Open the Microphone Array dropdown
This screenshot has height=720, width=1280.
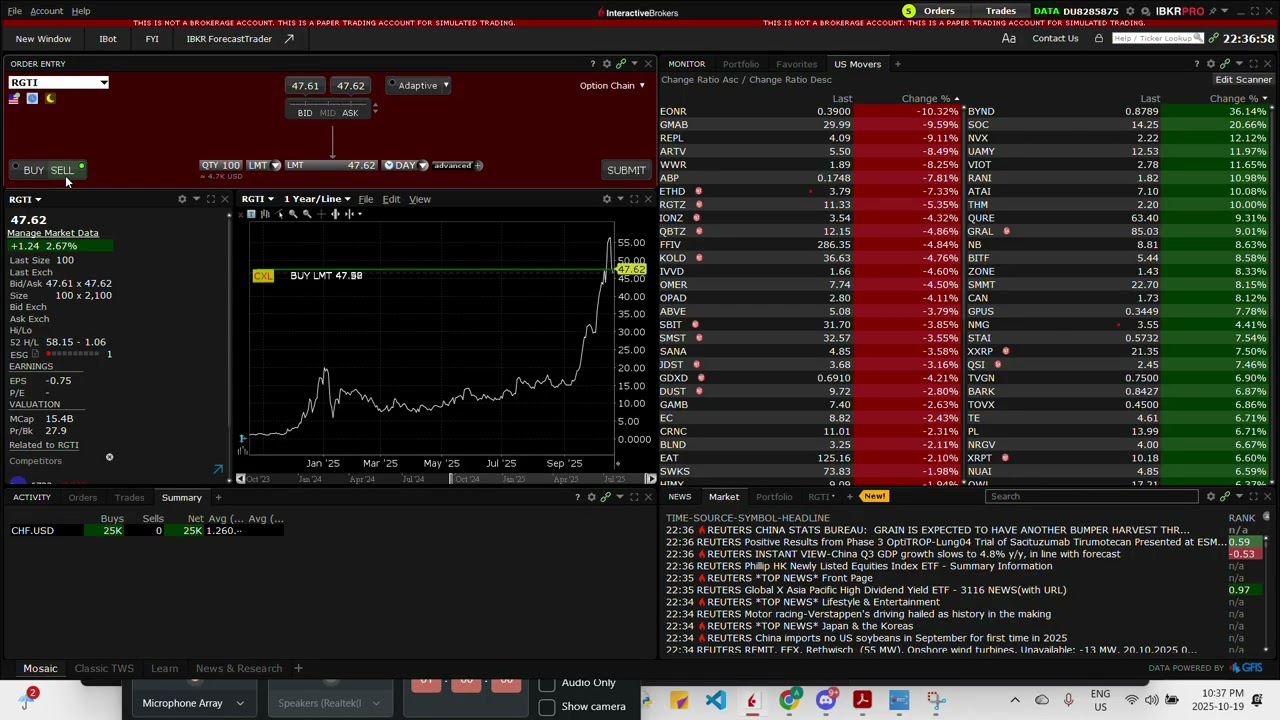pyautogui.click(x=193, y=703)
